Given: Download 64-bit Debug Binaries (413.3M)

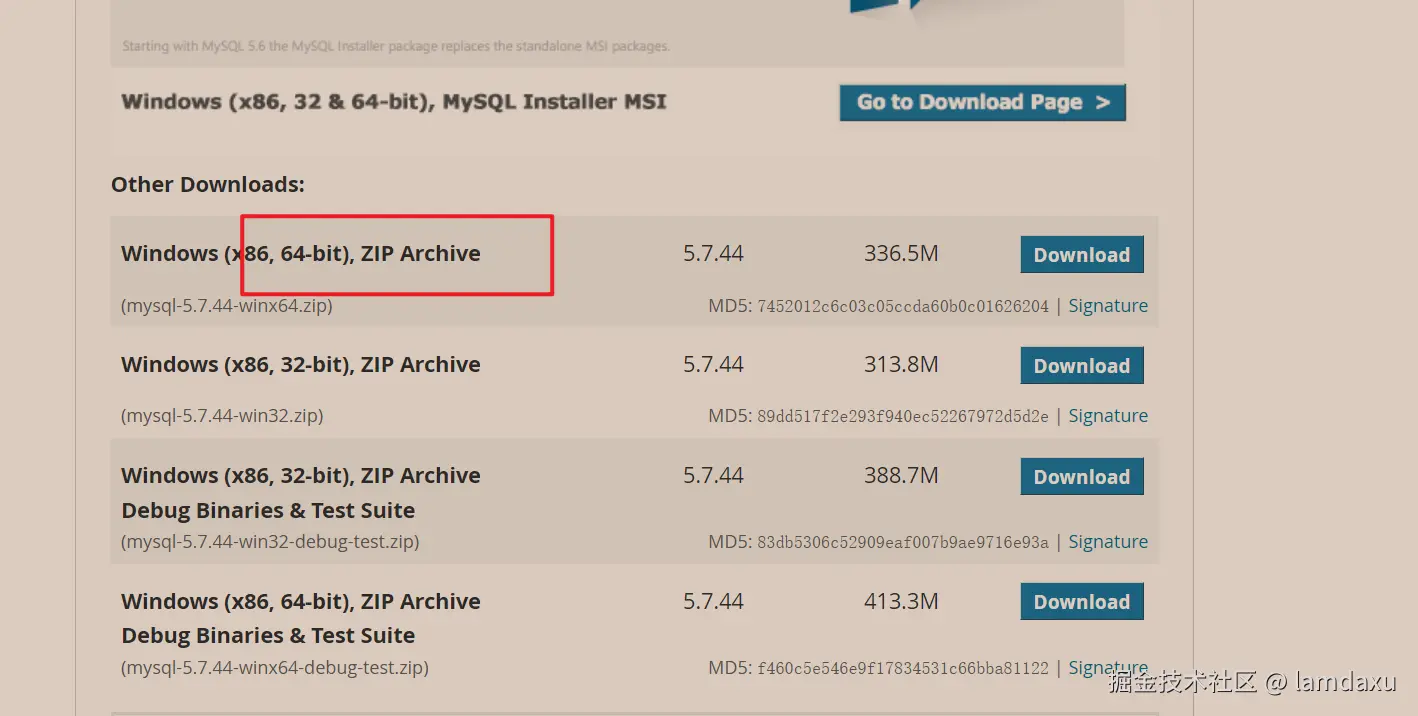Looking at the screenshot, I should [x=1082, y=602].
